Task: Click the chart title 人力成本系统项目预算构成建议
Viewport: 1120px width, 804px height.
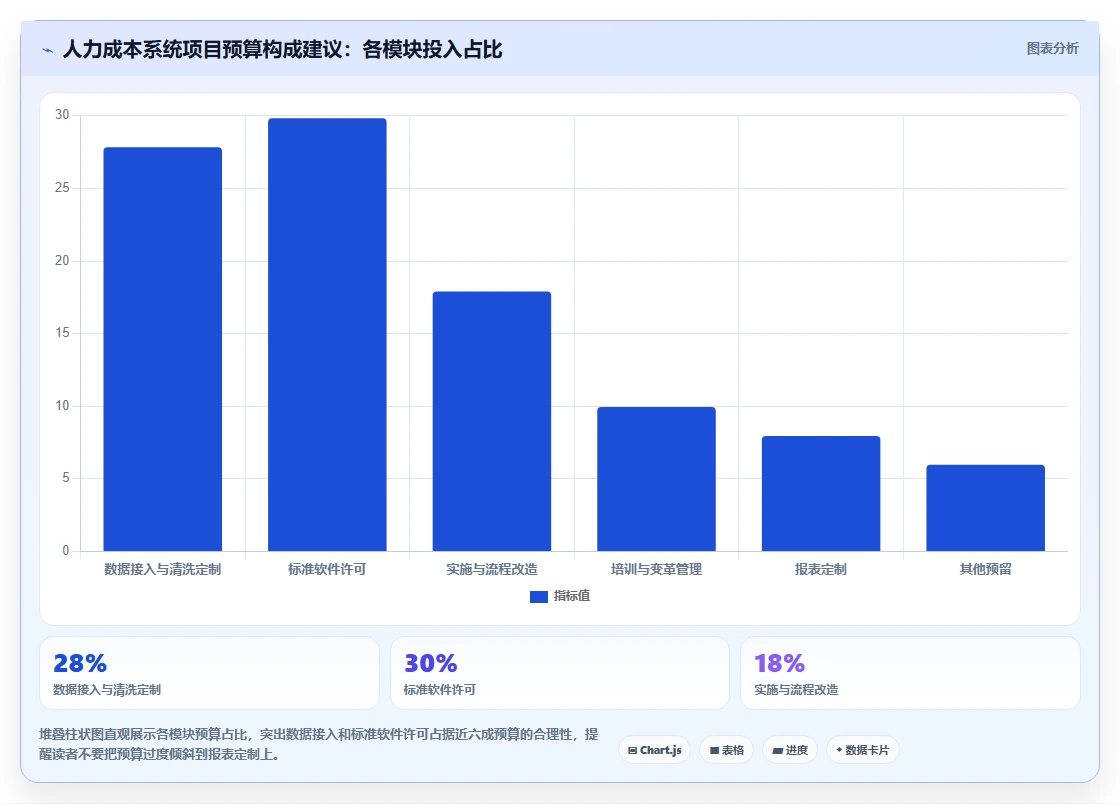Action: tap(282, 49)
